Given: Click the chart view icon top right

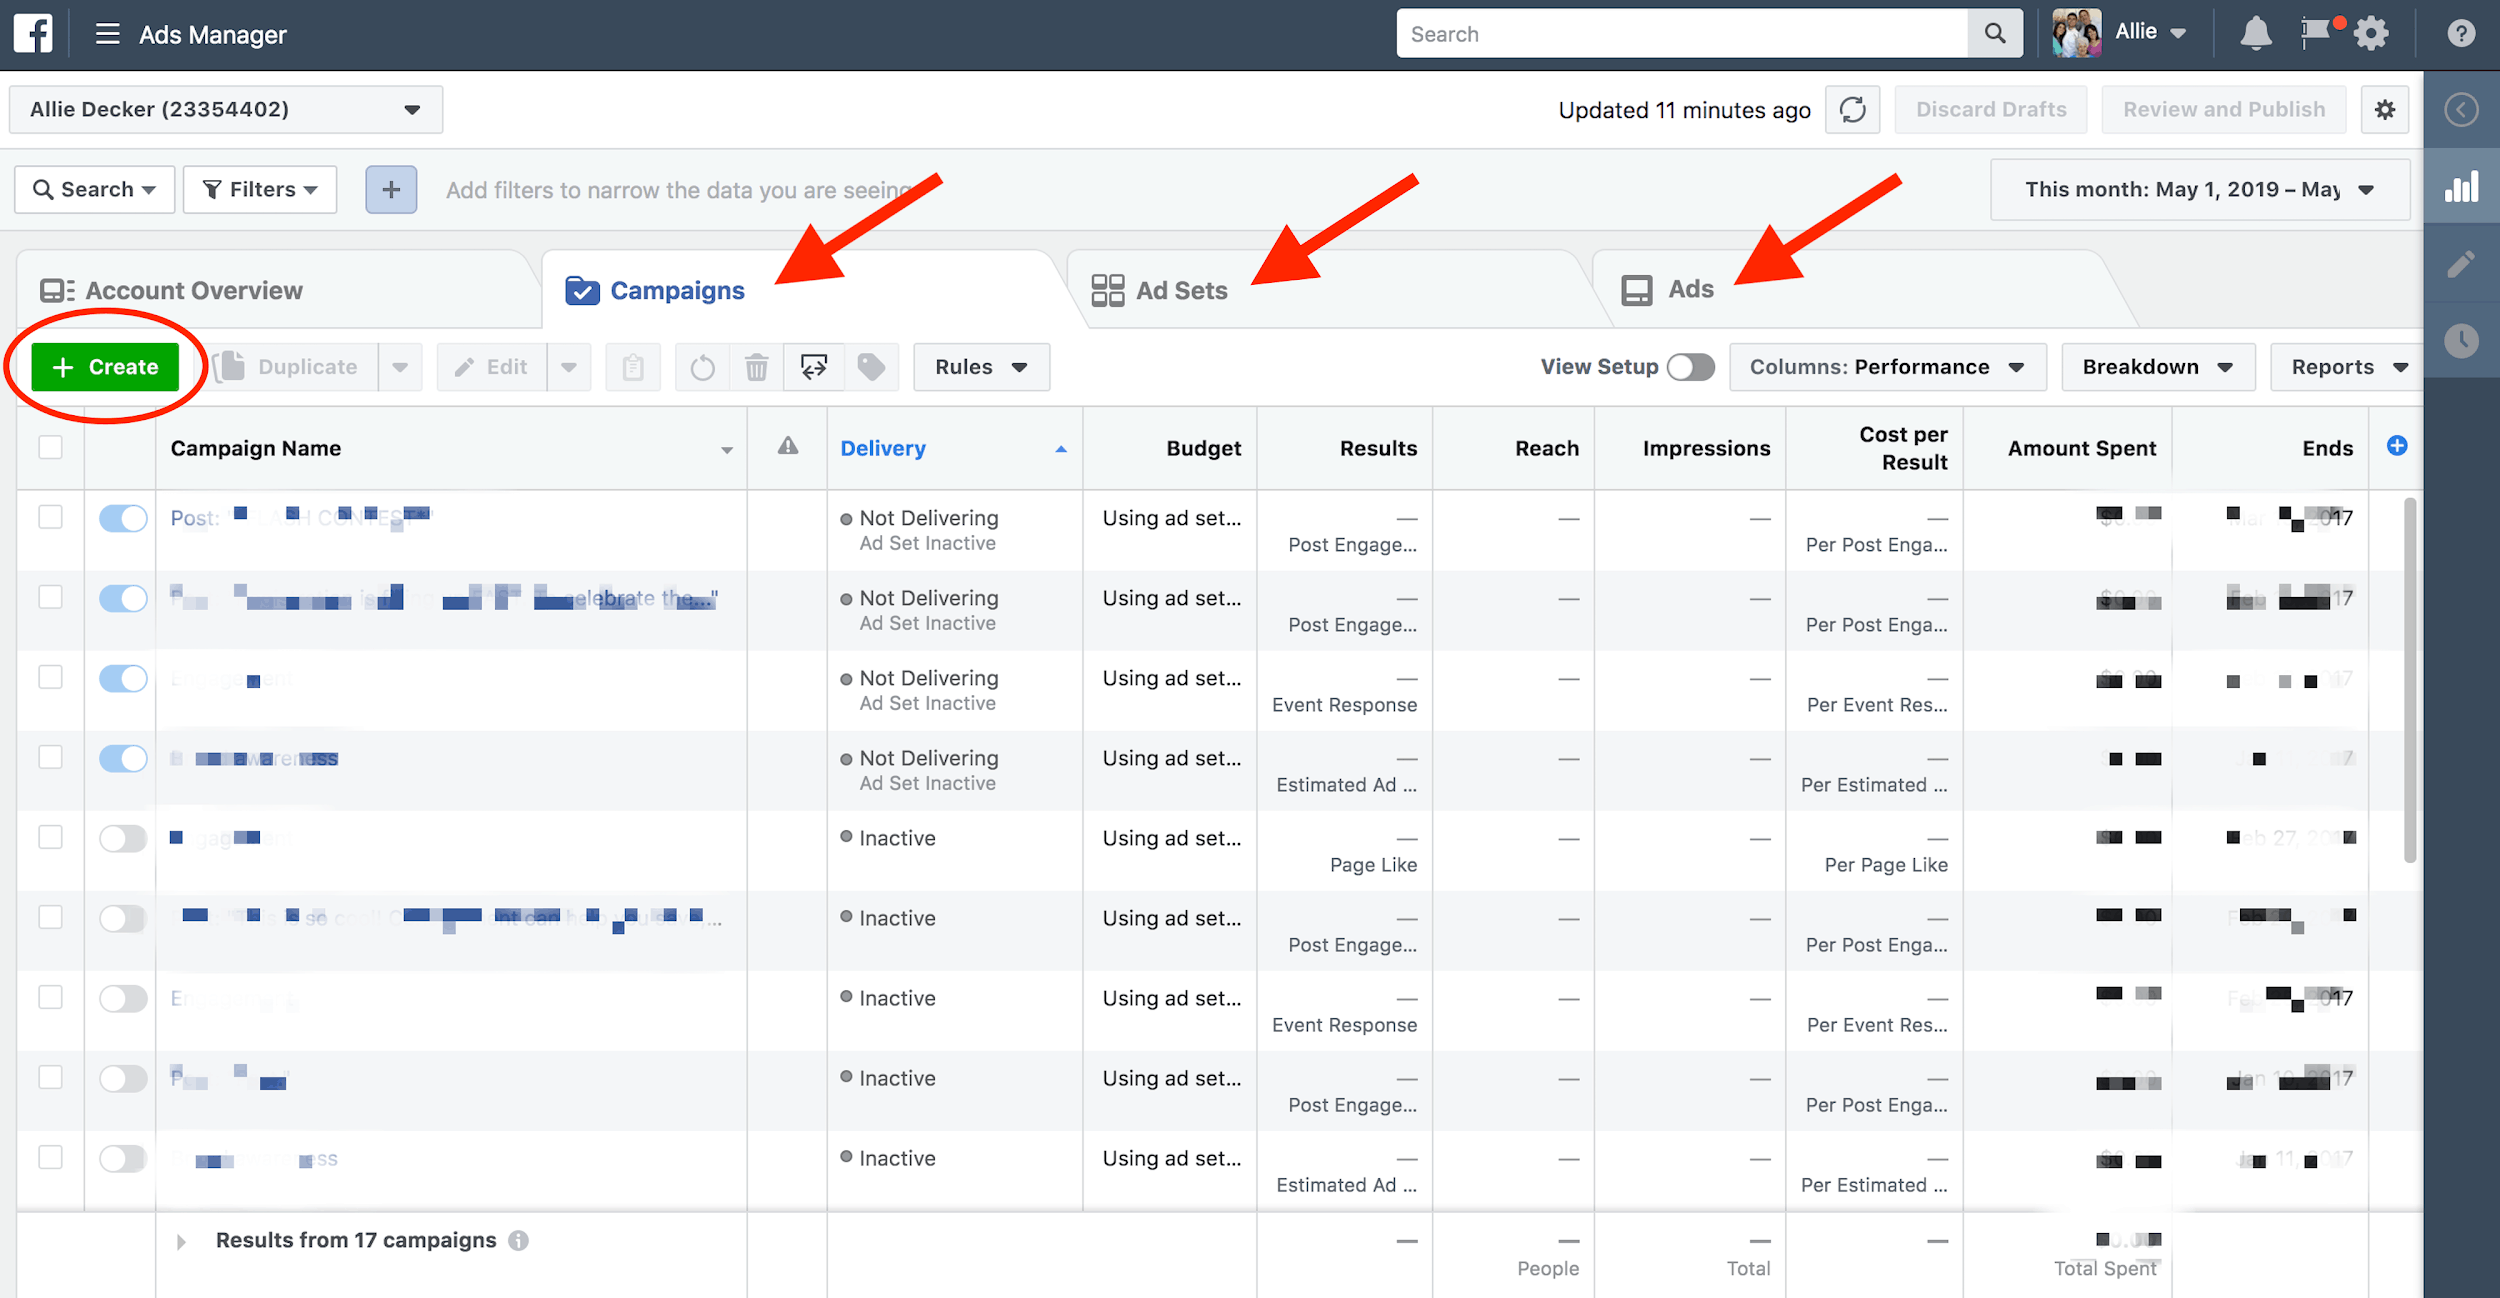Looking at the screenshot, I should click(x=2464, y=187).
